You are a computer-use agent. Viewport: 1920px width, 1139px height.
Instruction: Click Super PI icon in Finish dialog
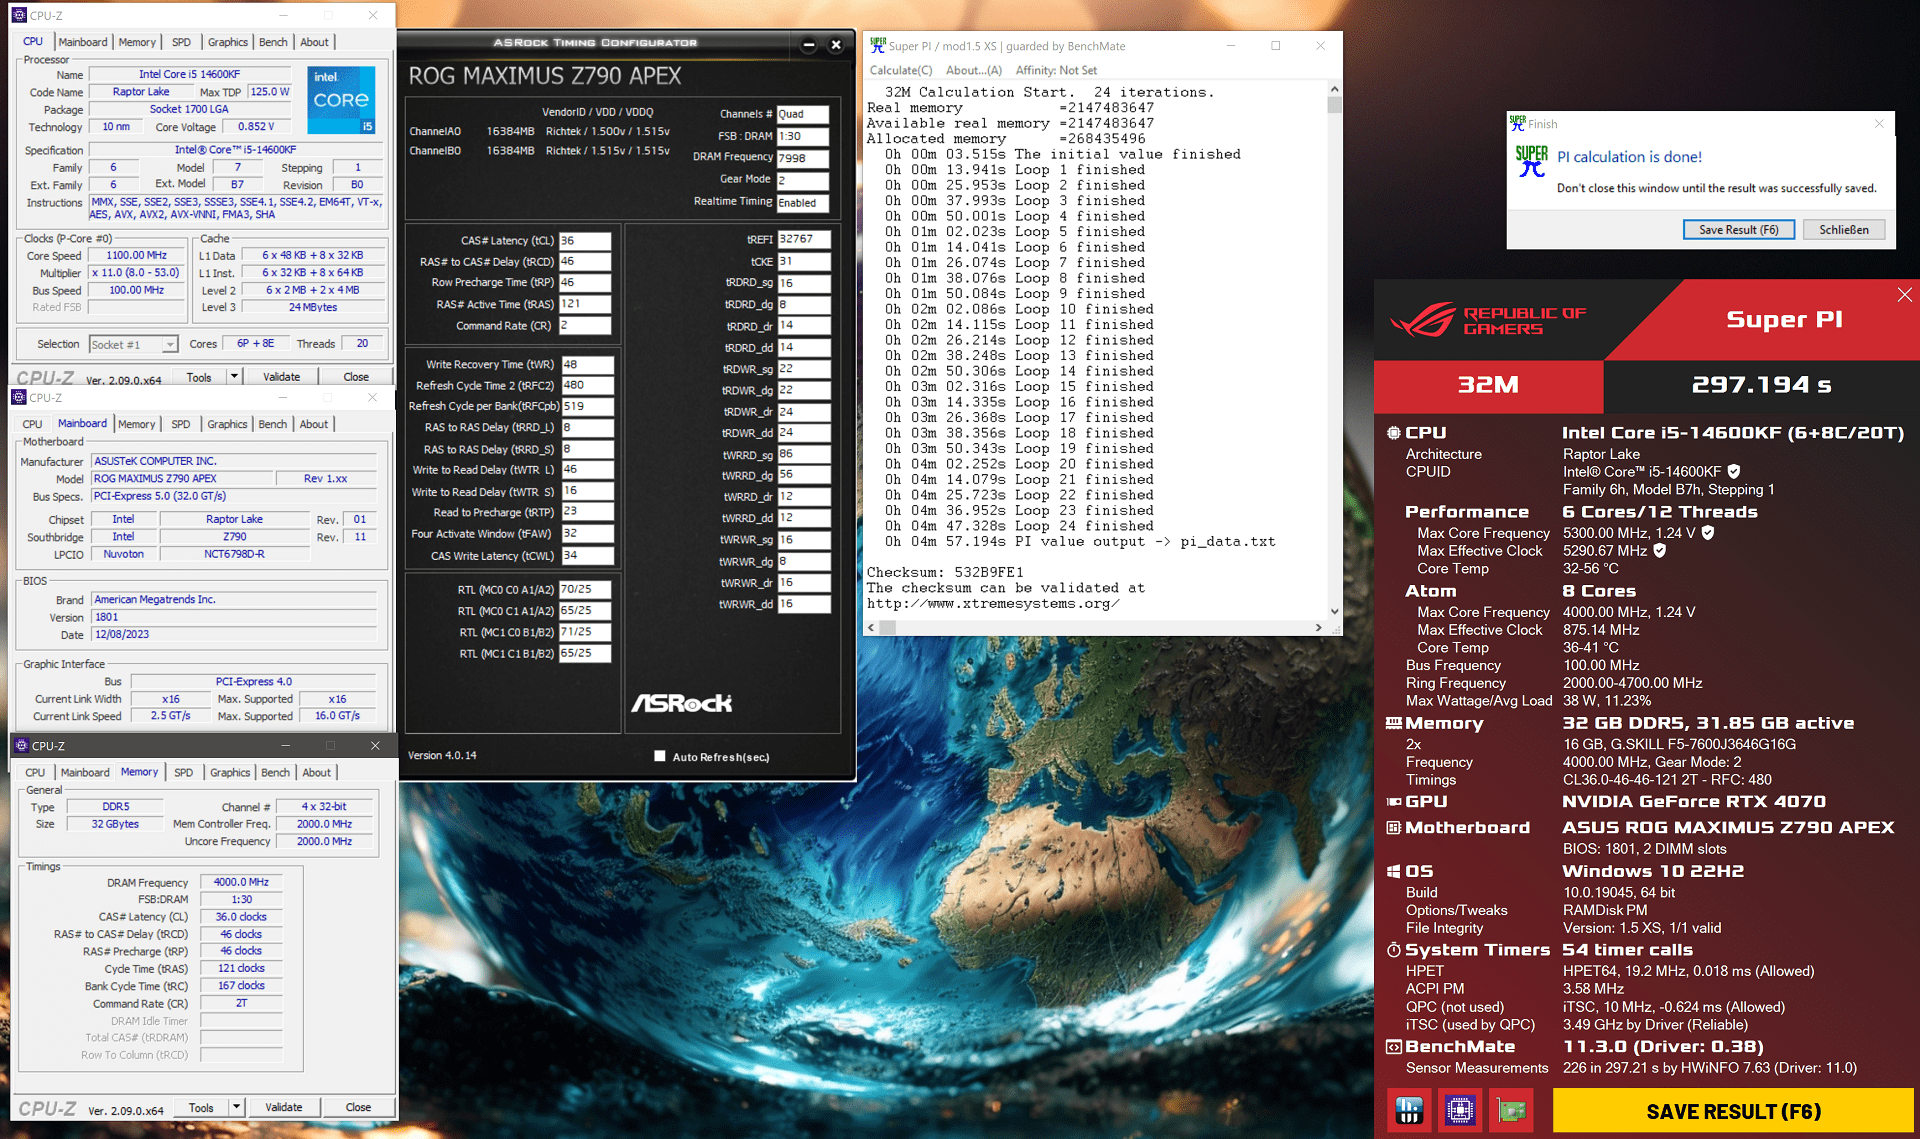pyautogui.click(x=1531, y=162)
